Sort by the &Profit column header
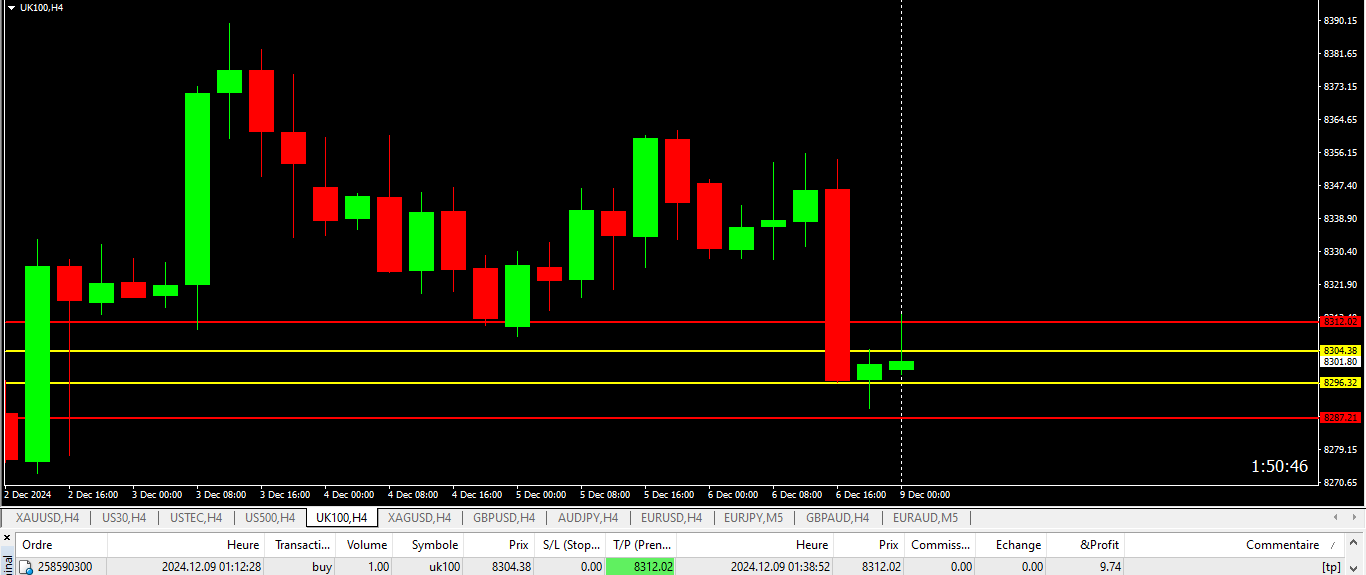The height and width of the screenshot is (575, 1366). pos(1086,545)
